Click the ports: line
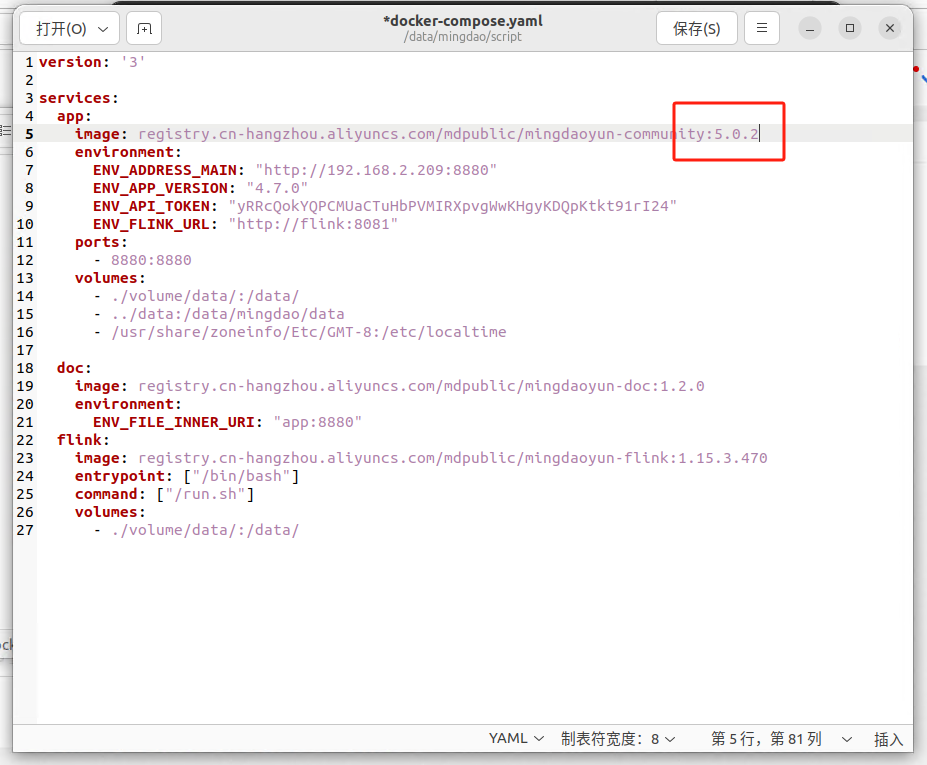 coord(101,242)
